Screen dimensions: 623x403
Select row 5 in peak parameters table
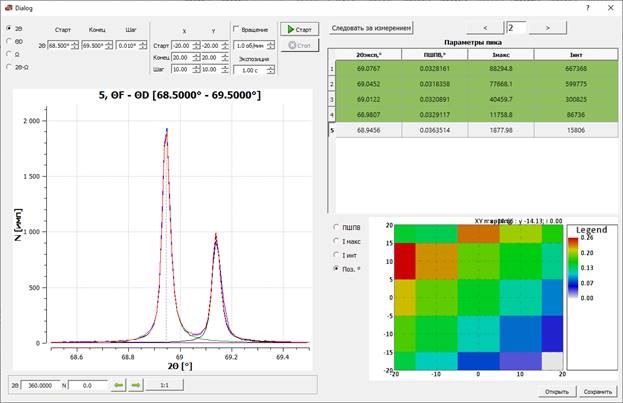pyautogui.click(x=333, y=130)
